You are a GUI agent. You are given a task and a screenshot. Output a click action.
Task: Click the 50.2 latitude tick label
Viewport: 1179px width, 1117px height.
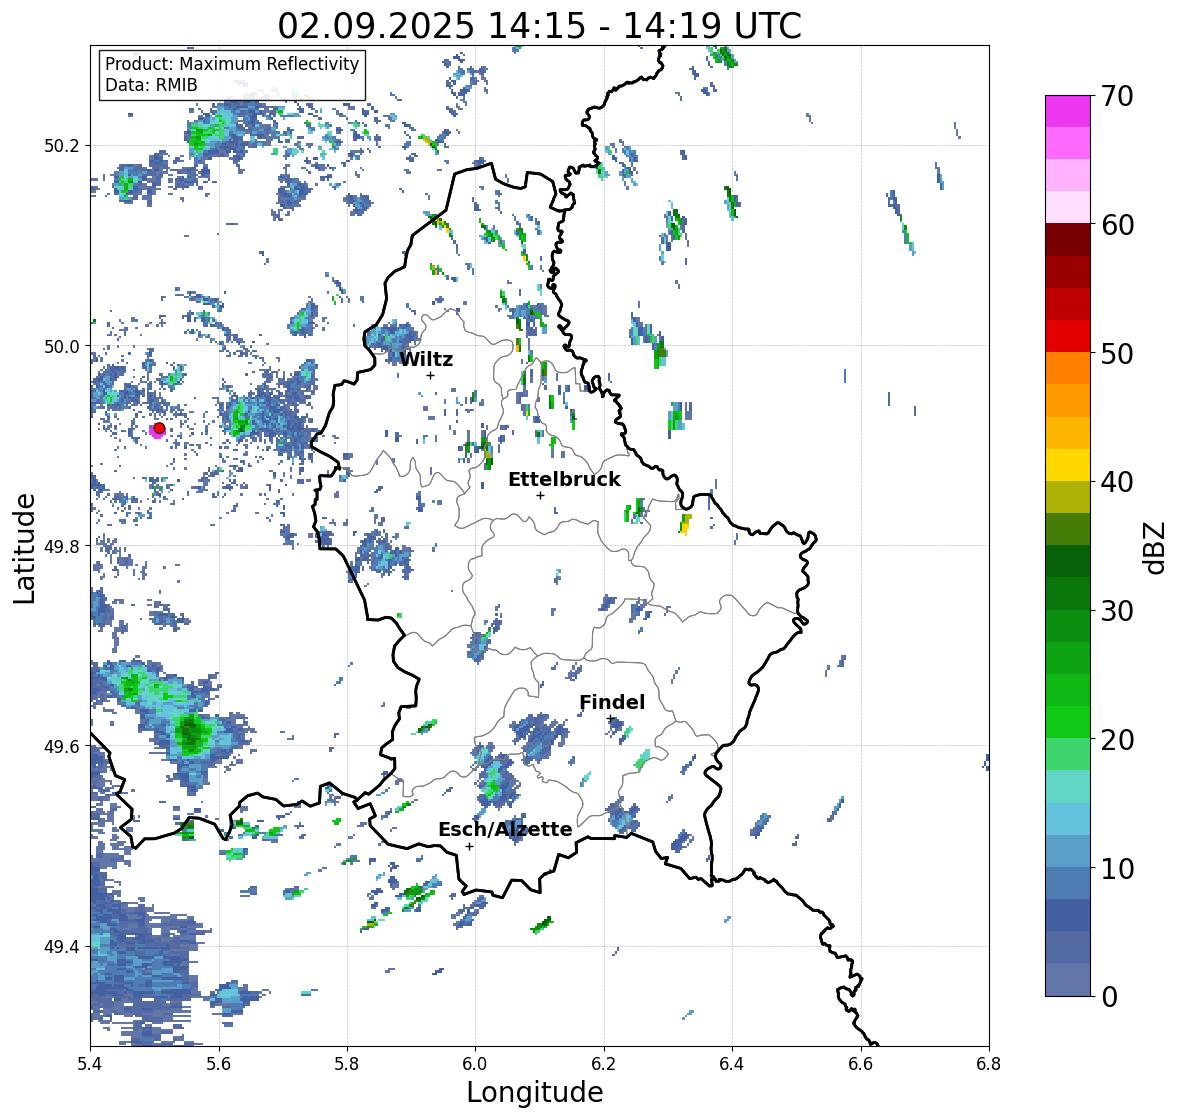pos(62,146)
